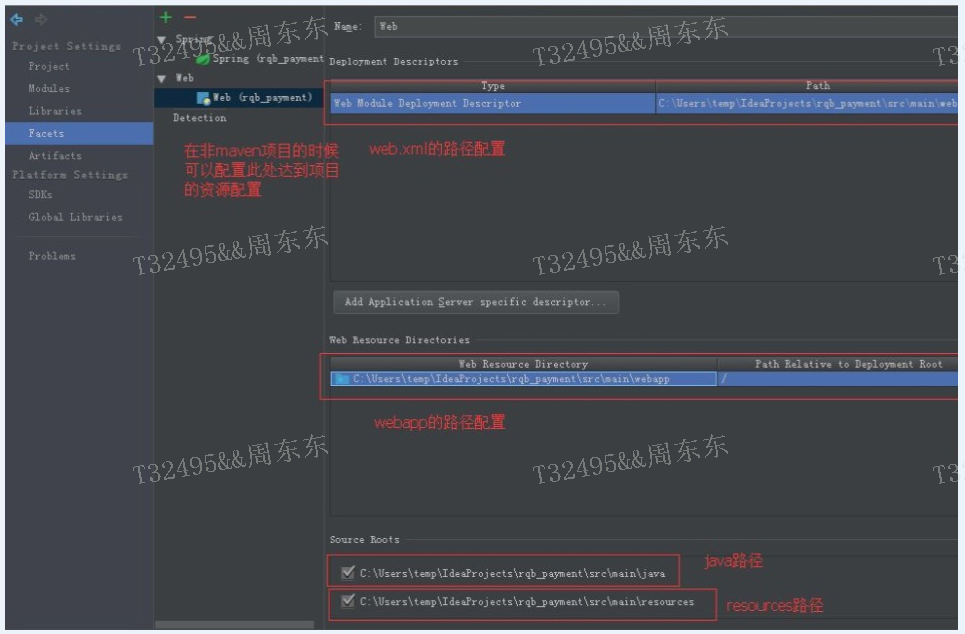The image size is (965, 634).
Task: Collapse the Web tree node
Action: point(160,77)
